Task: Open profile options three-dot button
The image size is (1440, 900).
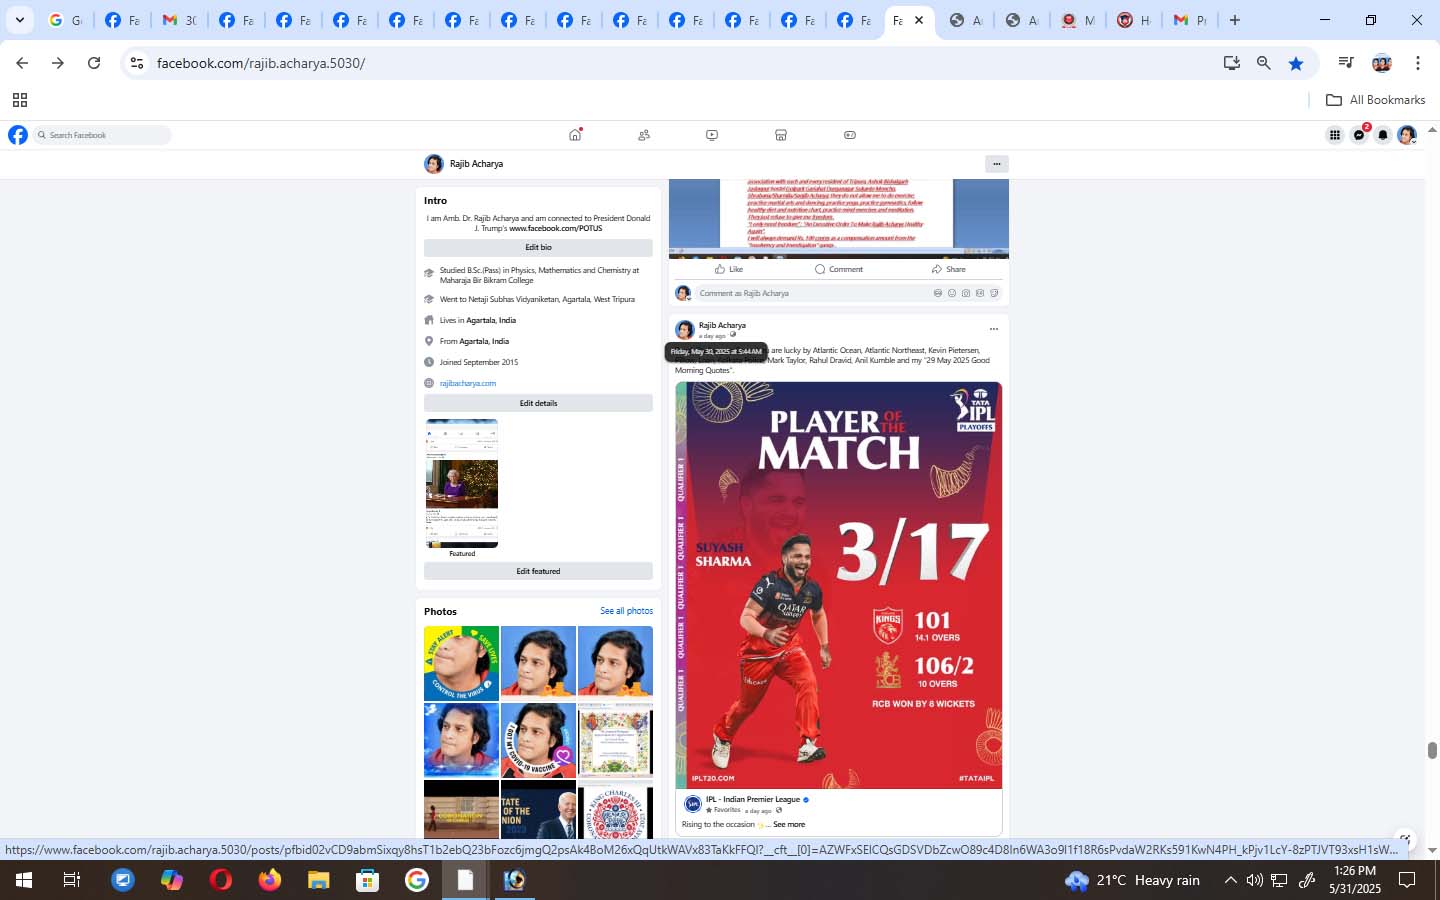Action: point(997,164)
